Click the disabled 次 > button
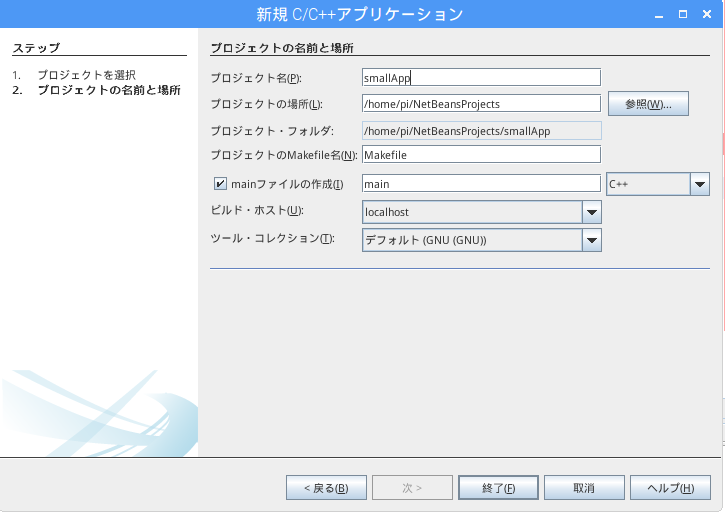Viewport: 725px width, 512px height. [x=412, y=488]
